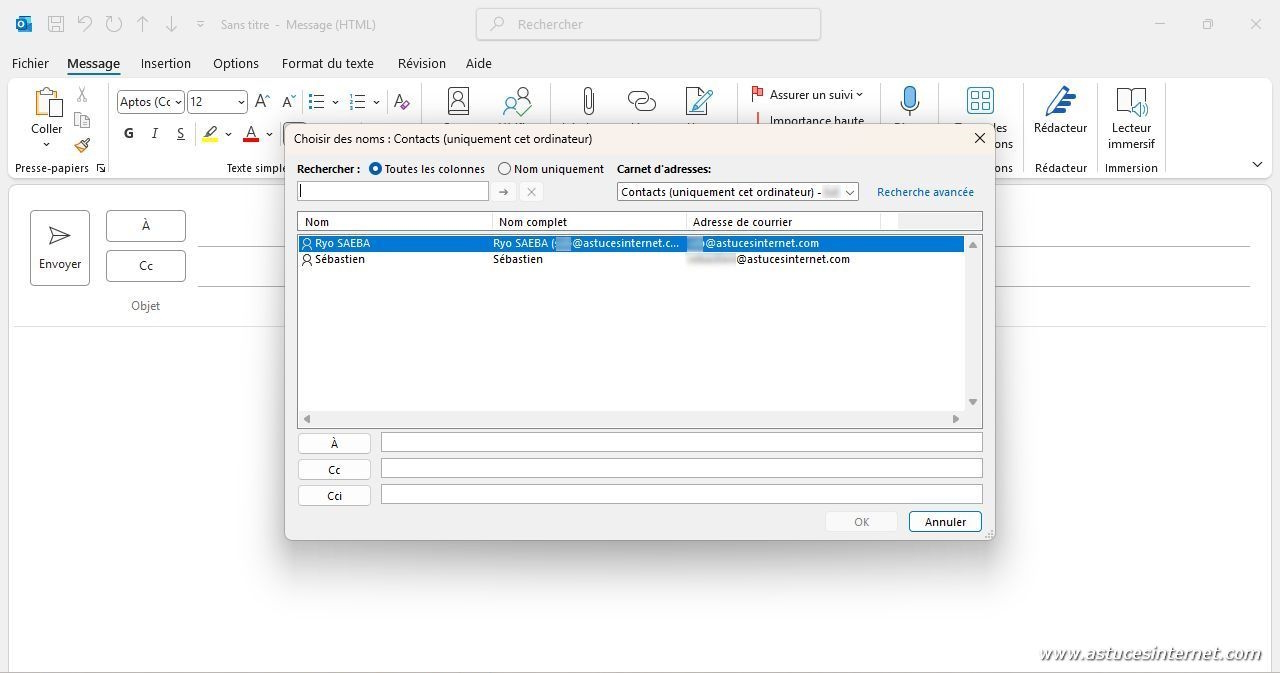Image resolution: width=1280 pixels, height=673 pixels.
Task: Open the Aptos font name dropdown
Action: [x=178, y=102]
